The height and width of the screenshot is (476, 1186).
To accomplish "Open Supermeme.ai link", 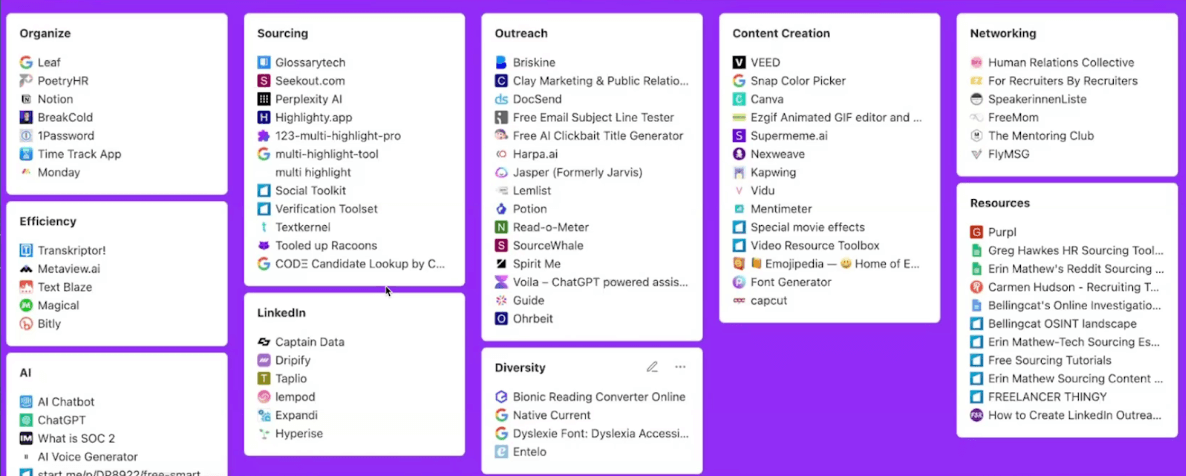I will [x=789, y=135].
